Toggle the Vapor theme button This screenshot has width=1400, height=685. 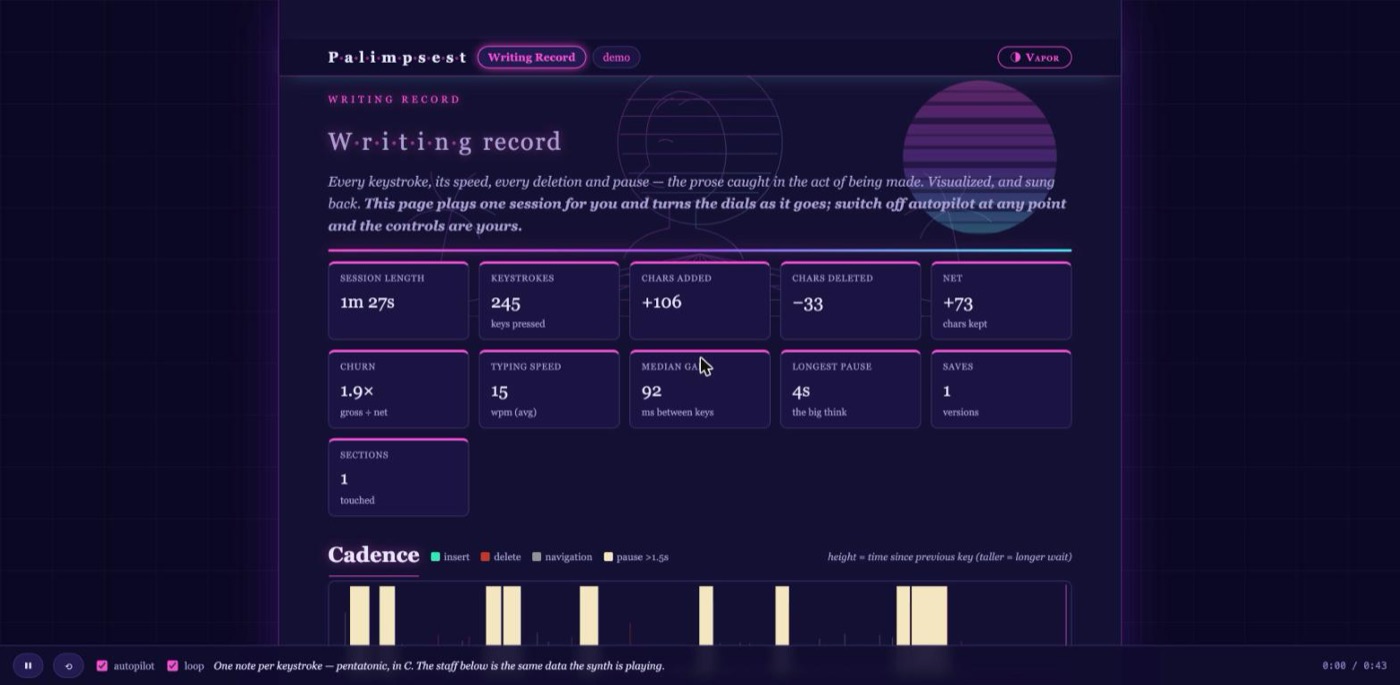1034,57
